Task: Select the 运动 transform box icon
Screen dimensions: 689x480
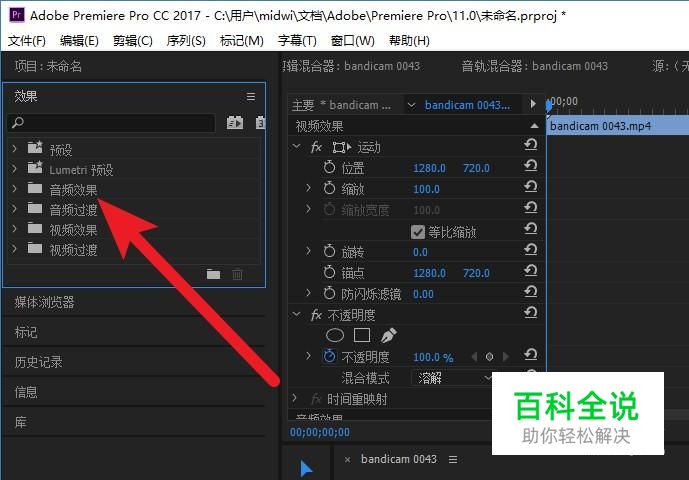Action: [342, 147]
